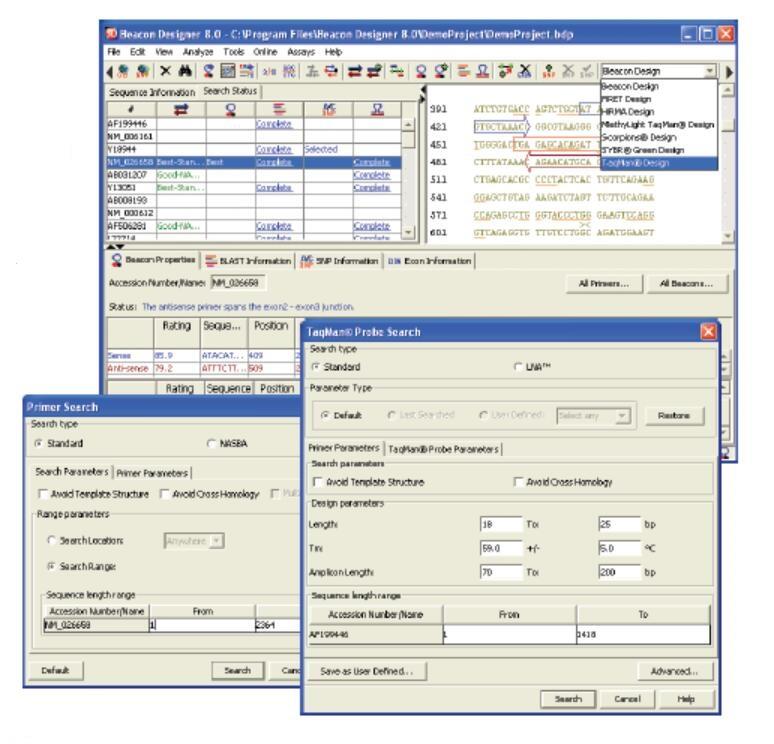774x744 pixels.
Task: Click the last column header icon in sequence table
Action: (x=378, y=109)
